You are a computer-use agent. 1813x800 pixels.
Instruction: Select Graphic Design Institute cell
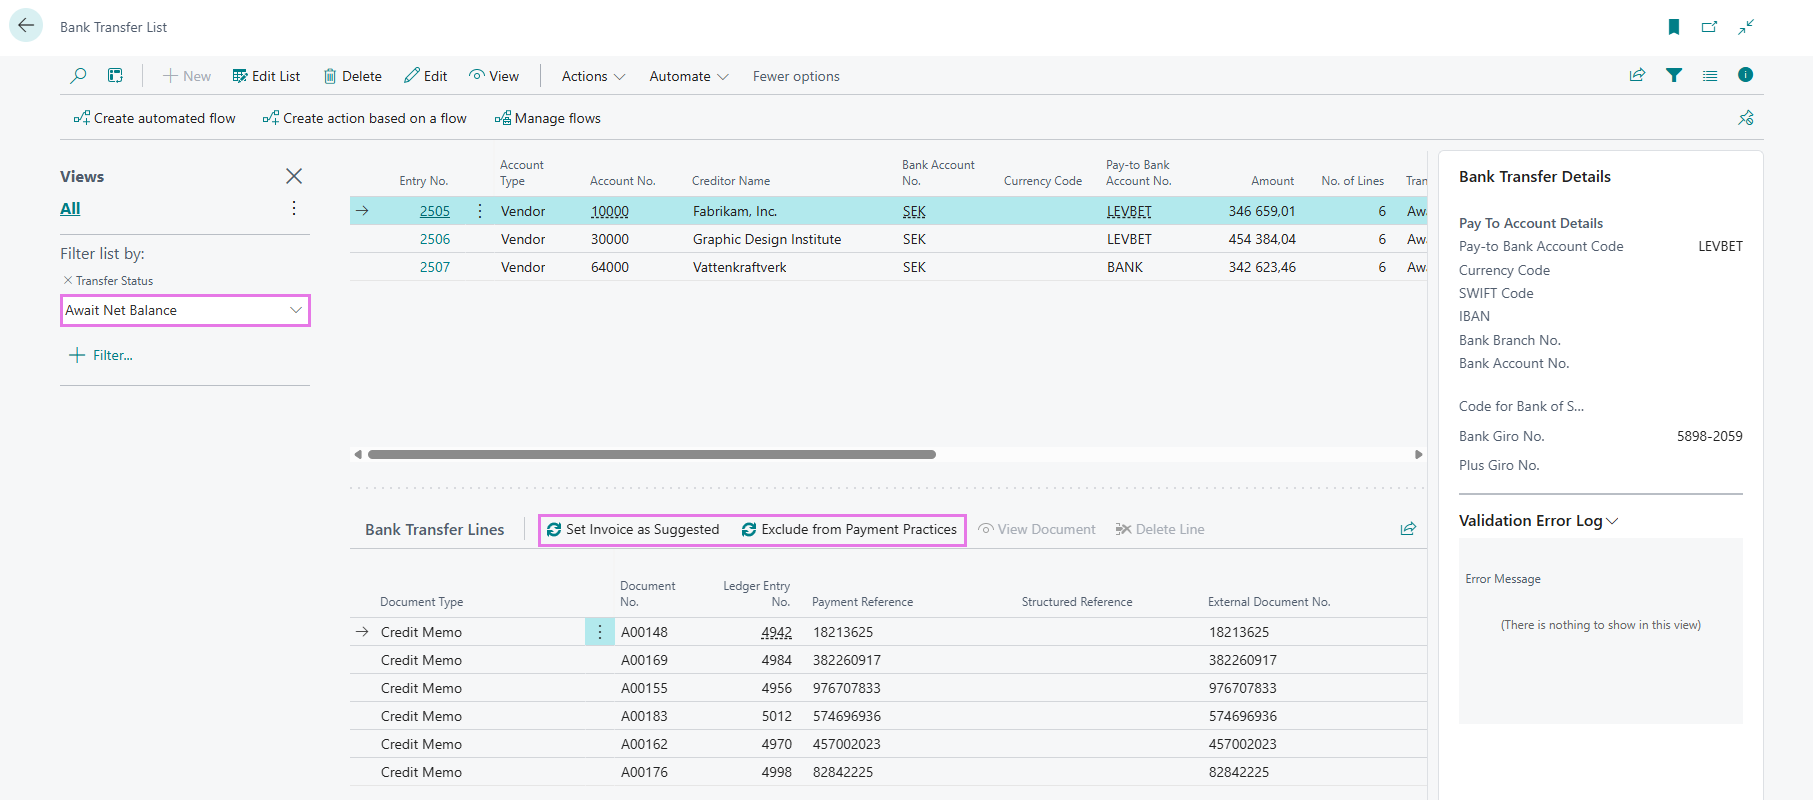click(767, 239)
